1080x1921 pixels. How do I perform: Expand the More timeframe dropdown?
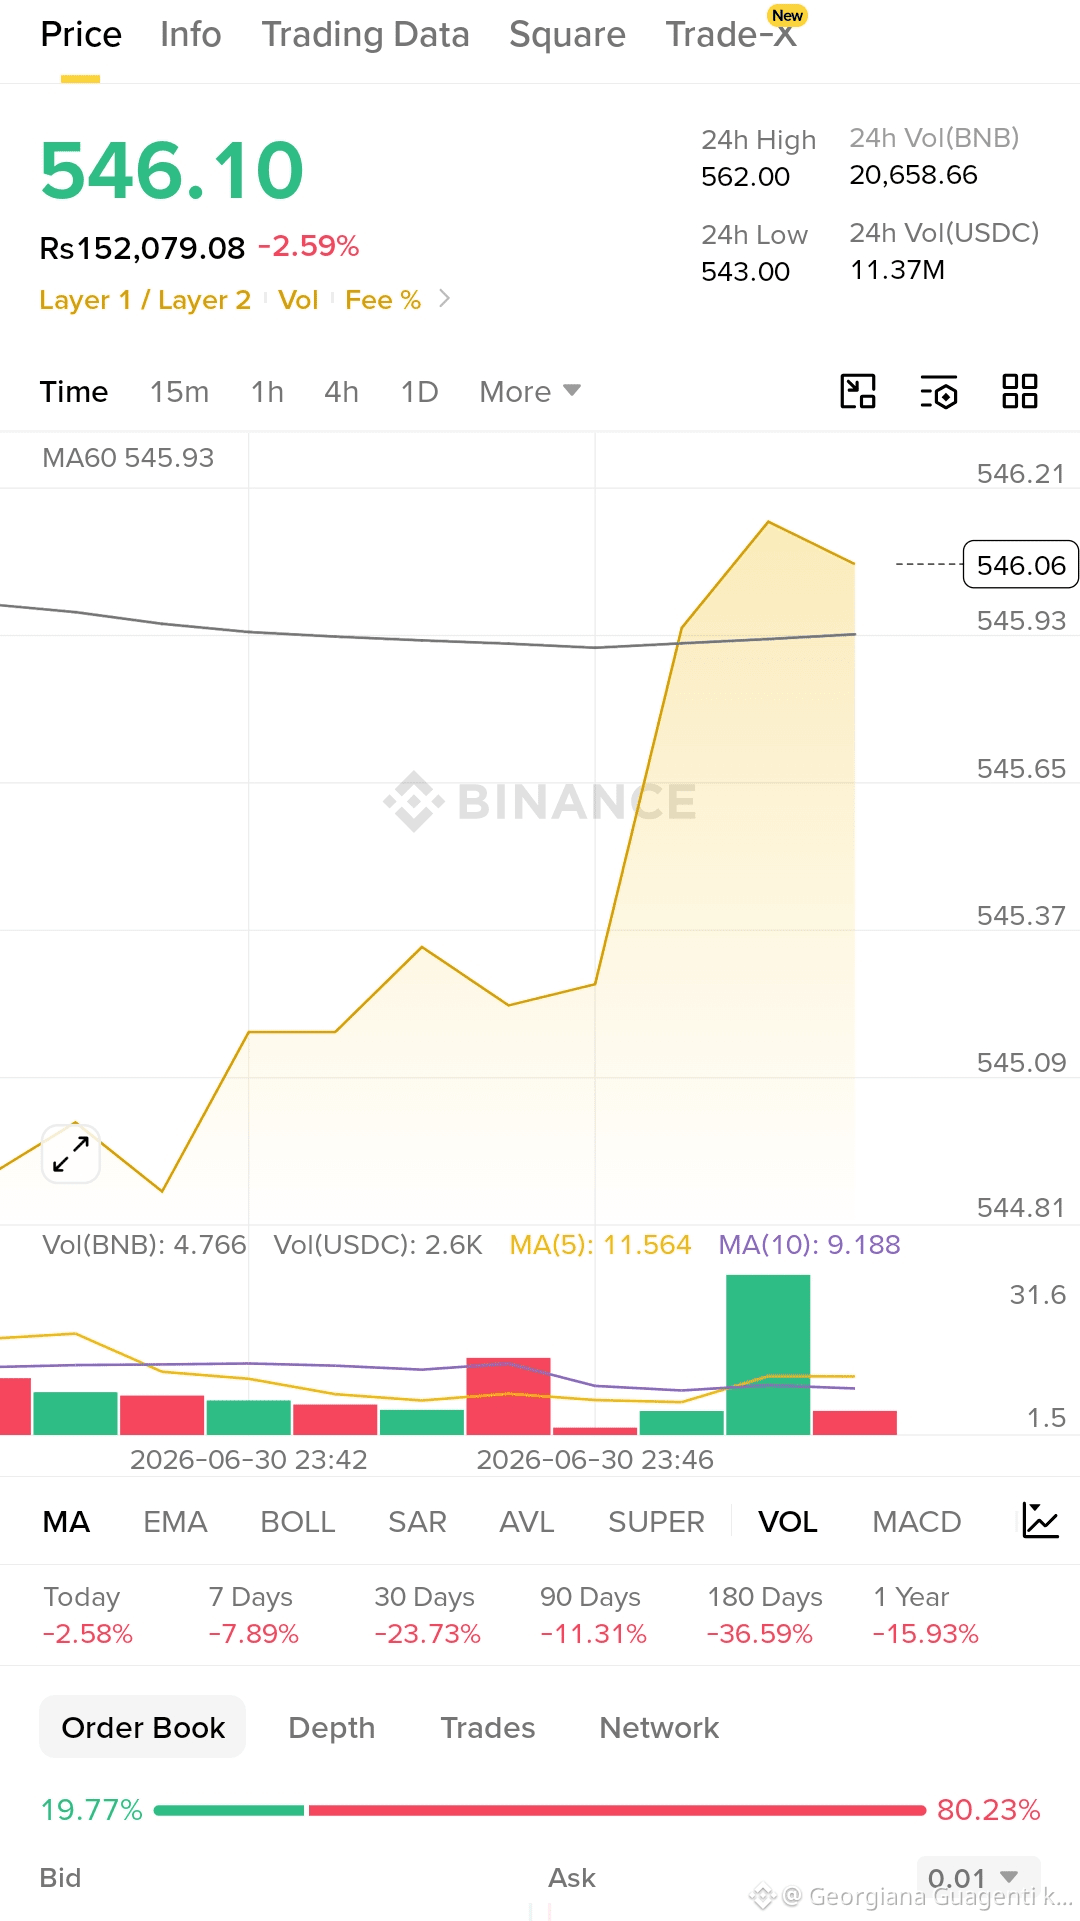pos(530,392)
